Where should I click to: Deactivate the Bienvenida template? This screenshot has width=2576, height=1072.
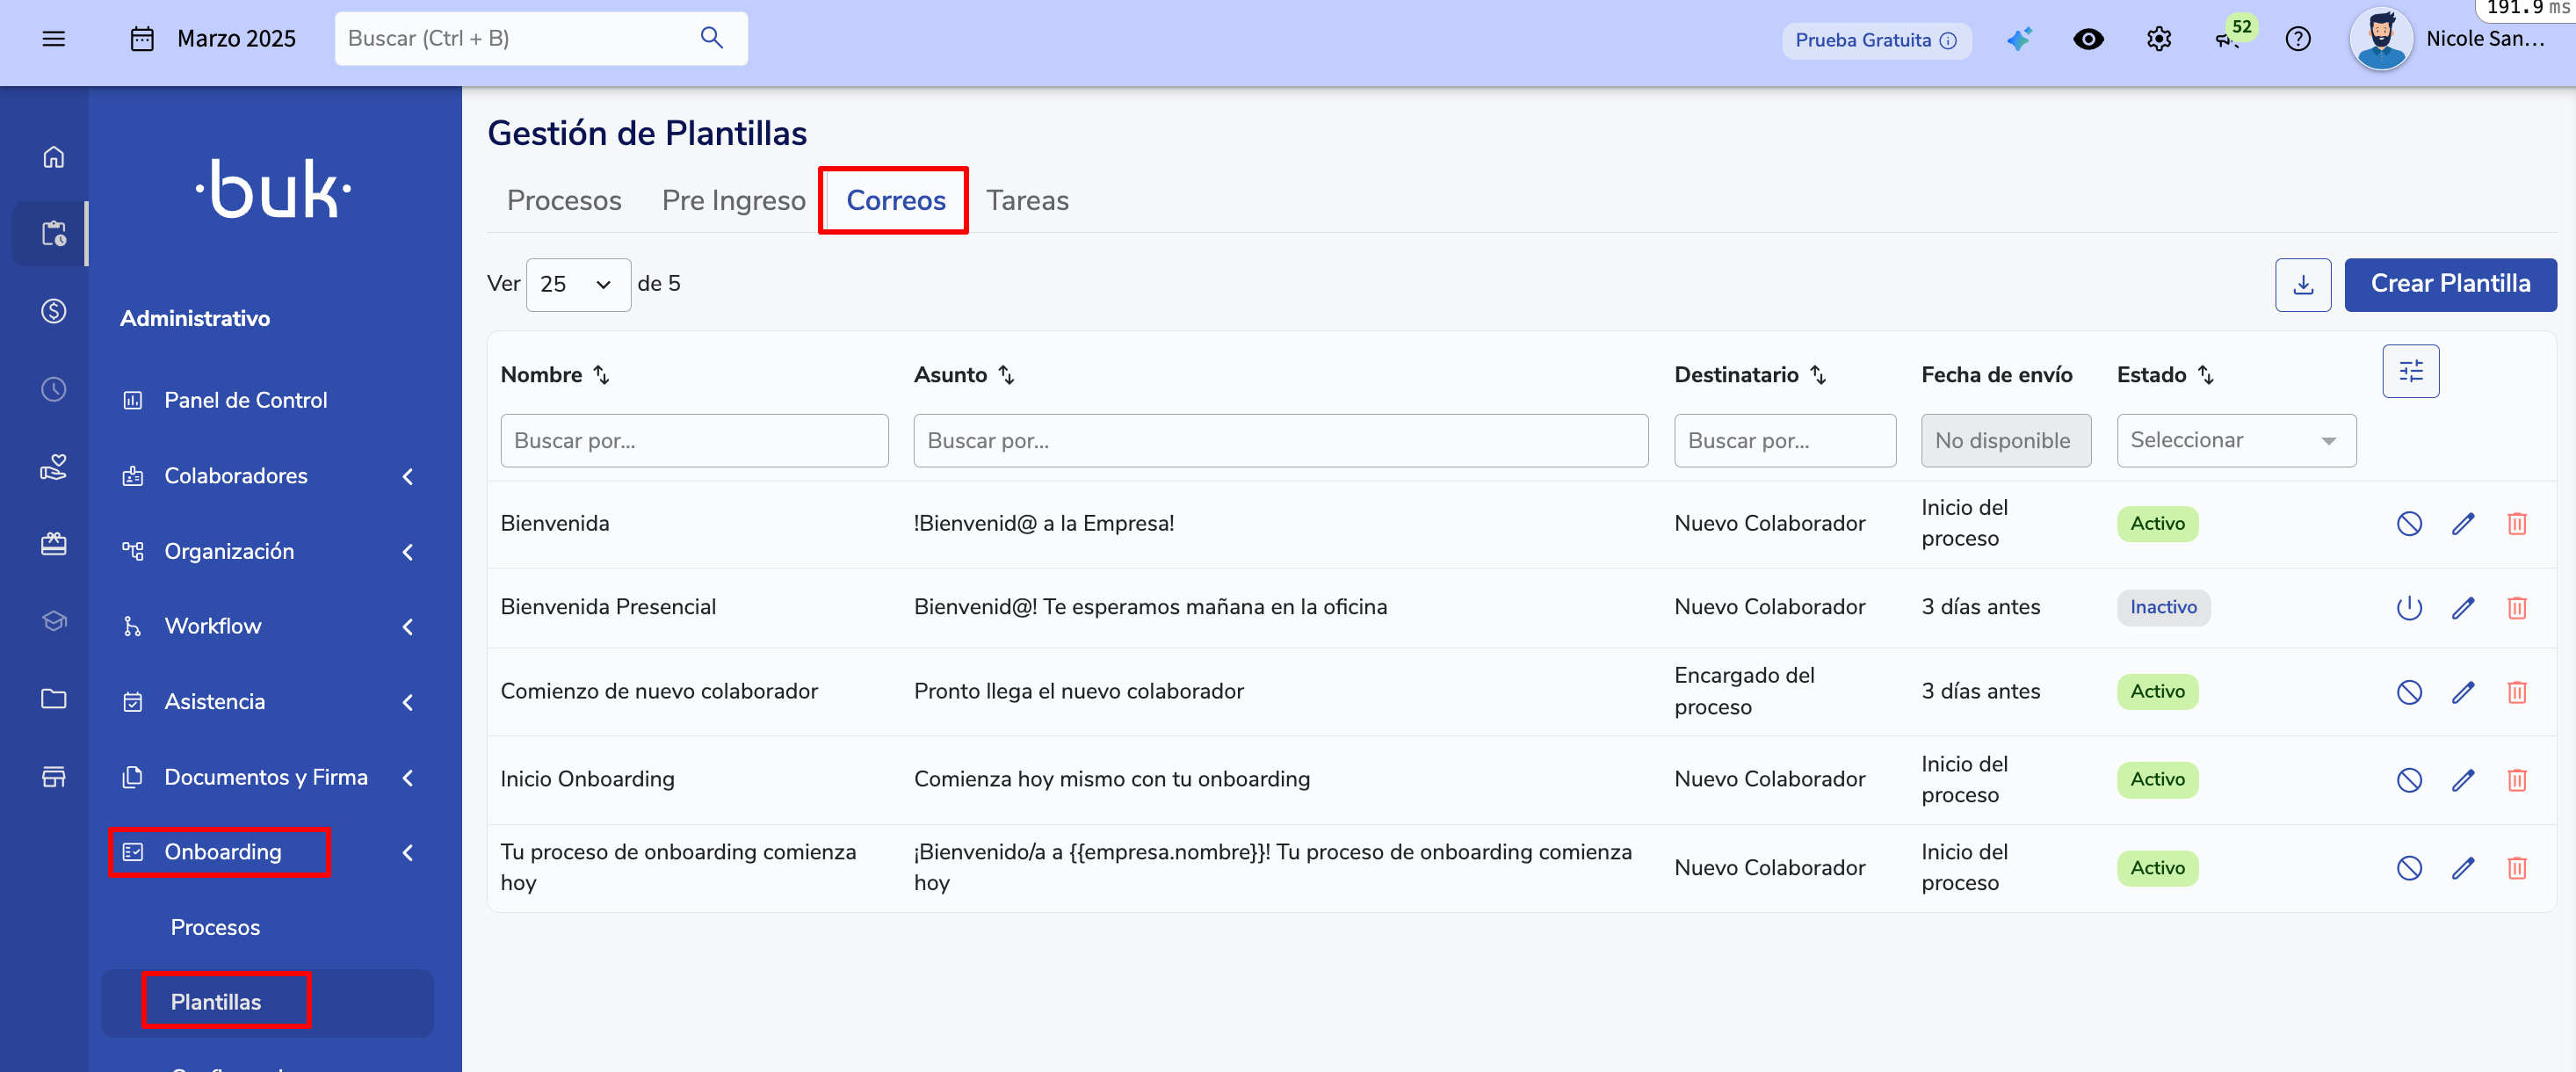point(2408,524)
